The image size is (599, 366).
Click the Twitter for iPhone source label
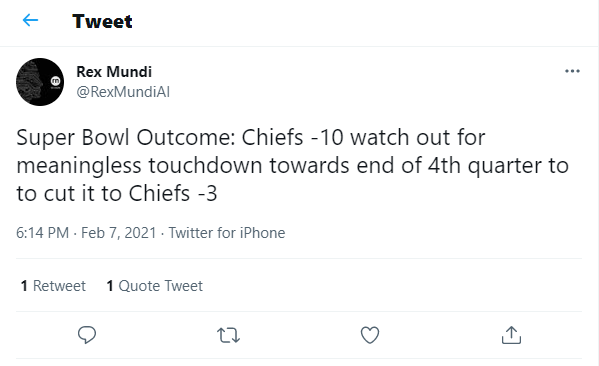tap(227, 233)
